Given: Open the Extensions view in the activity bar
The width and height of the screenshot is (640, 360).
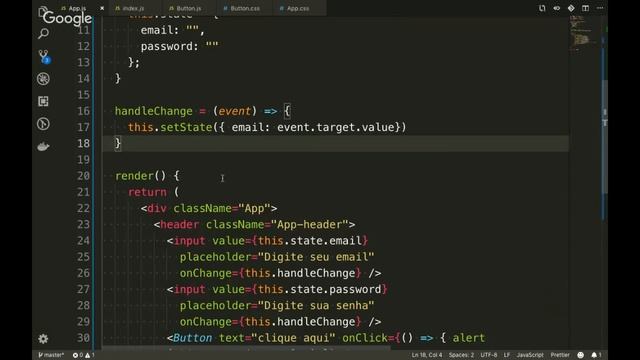Looking at the screenshot, I should point(43,101).
